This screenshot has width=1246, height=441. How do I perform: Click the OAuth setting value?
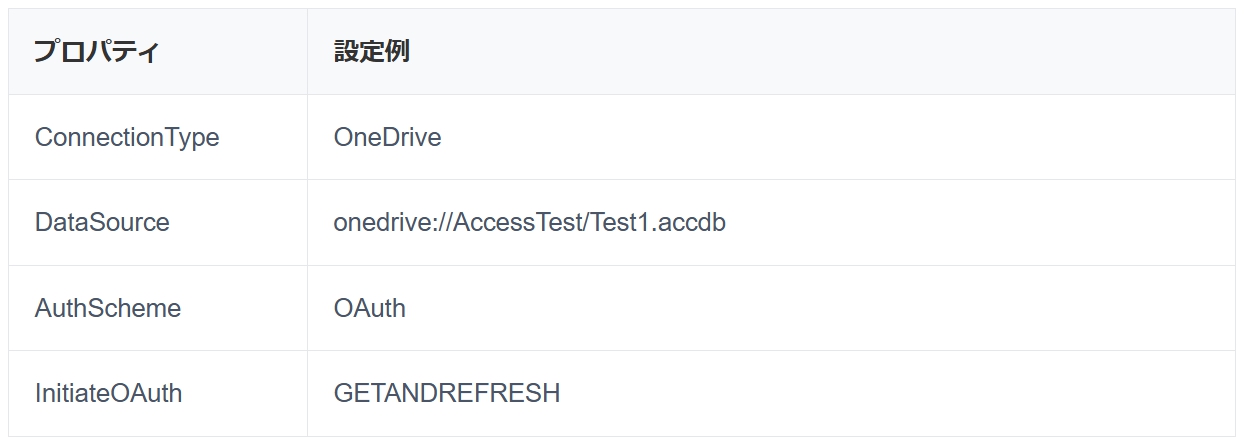pyautogui.click(x=370, y=308)
